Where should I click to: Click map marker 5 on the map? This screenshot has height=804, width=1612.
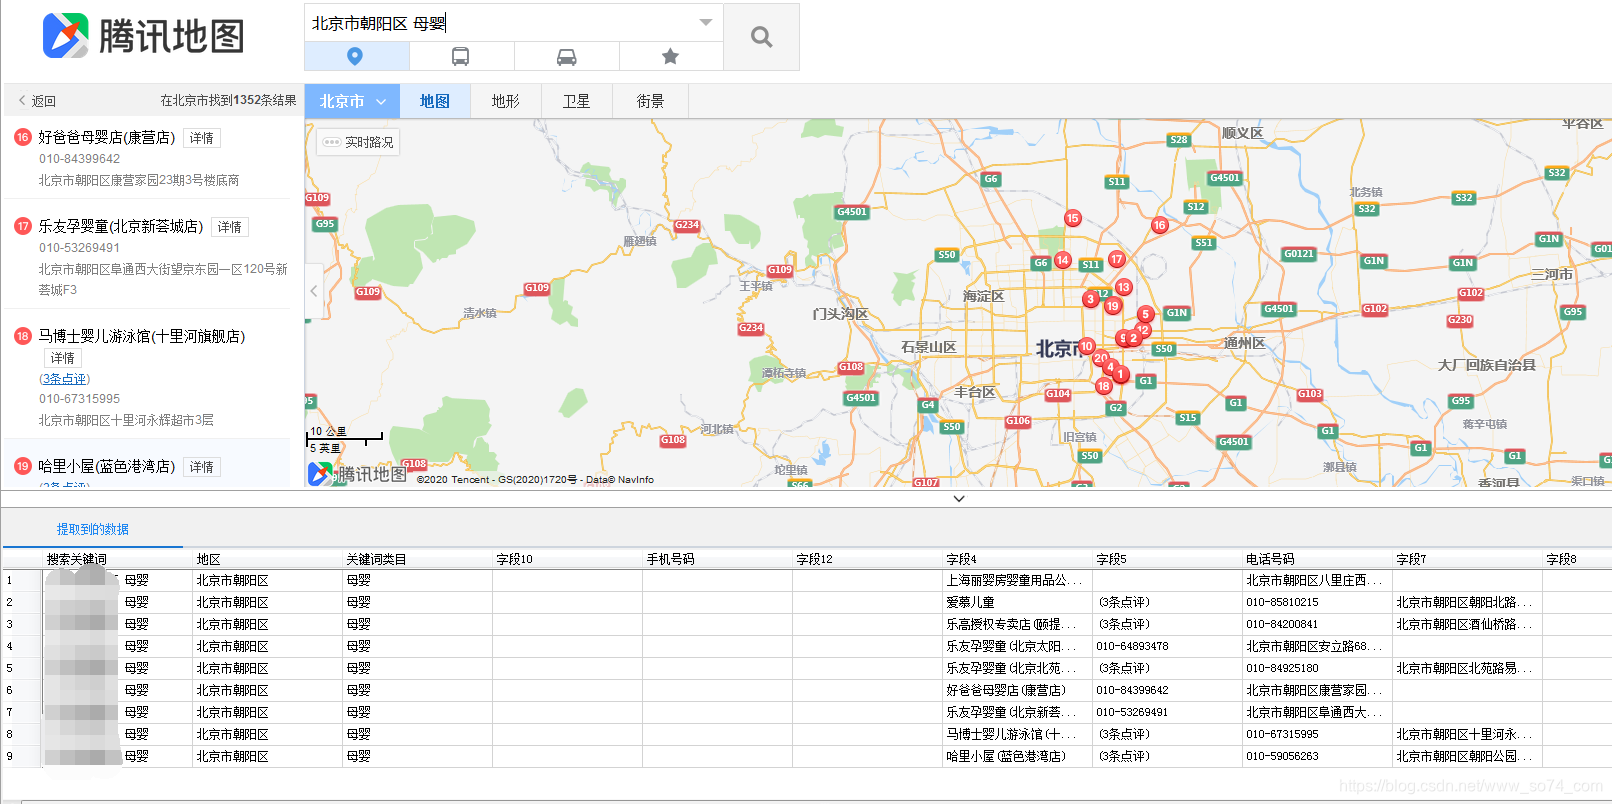[1146, 314]
